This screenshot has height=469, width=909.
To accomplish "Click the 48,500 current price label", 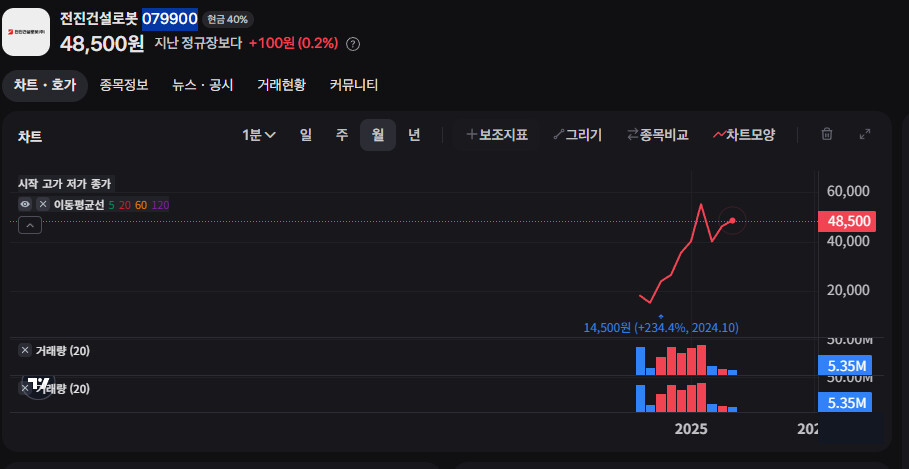I will pyautogui.click(x=846, y=221).
